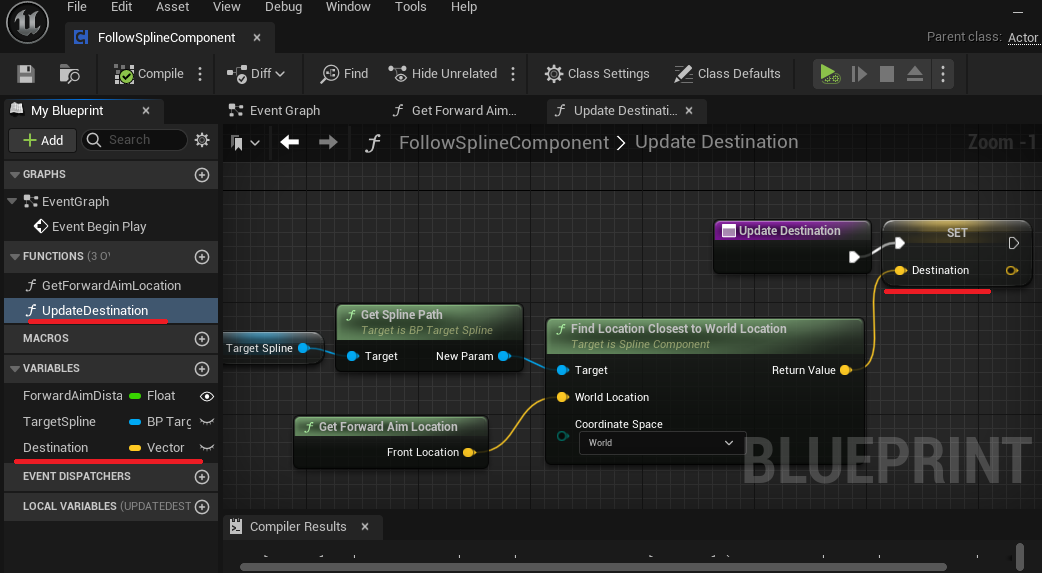The height and width of the screenshot is (573, 1042).
Task: Add a new graph with plus icon
Action: (x=202, y=175)
